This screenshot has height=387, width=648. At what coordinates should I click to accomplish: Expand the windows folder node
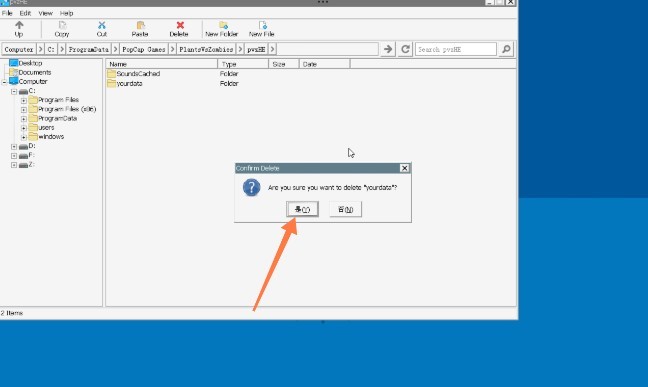point(24,137)
